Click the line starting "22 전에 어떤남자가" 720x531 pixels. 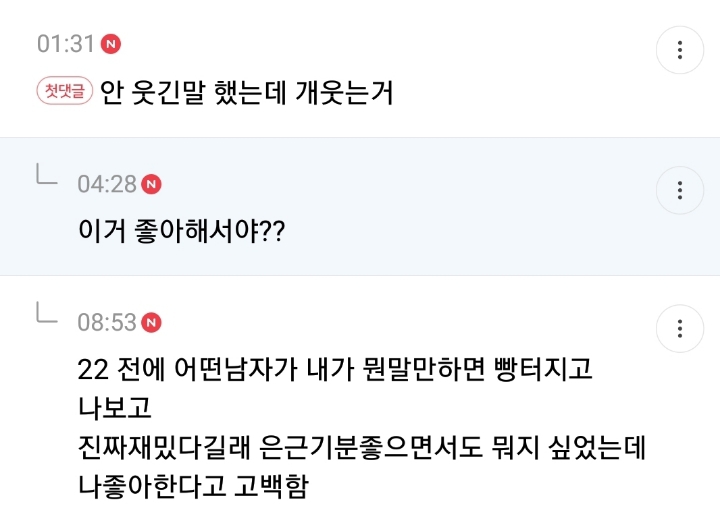[x=335, y=370]
